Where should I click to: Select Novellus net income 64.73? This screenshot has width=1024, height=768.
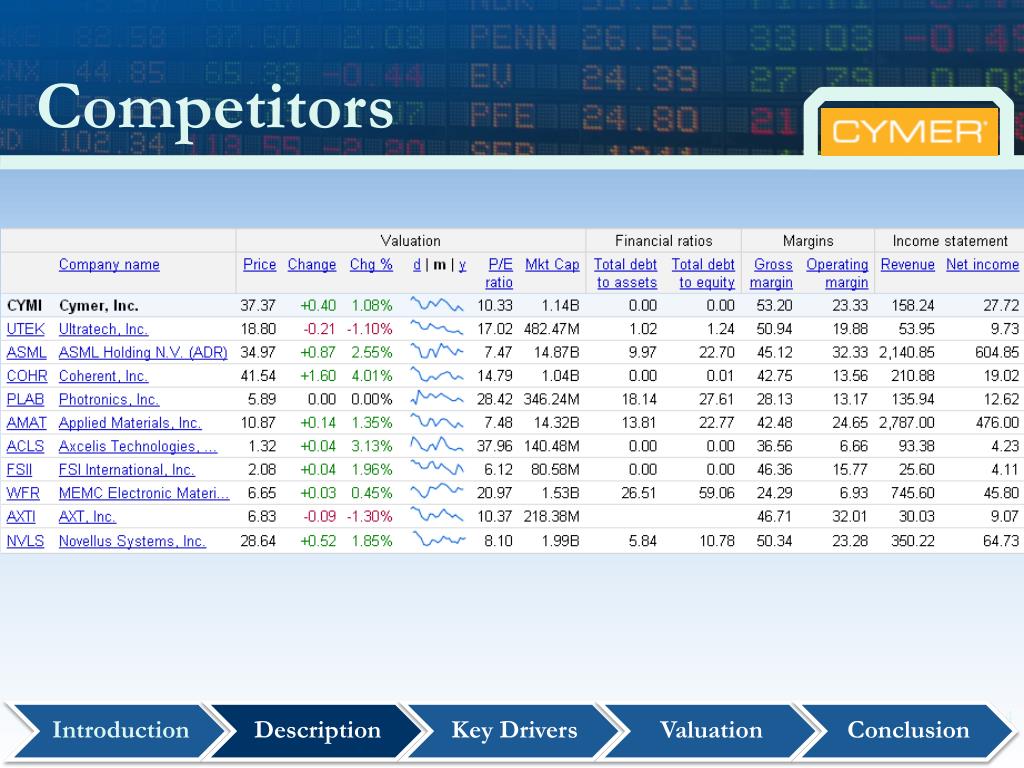[x=1001, y=541]
